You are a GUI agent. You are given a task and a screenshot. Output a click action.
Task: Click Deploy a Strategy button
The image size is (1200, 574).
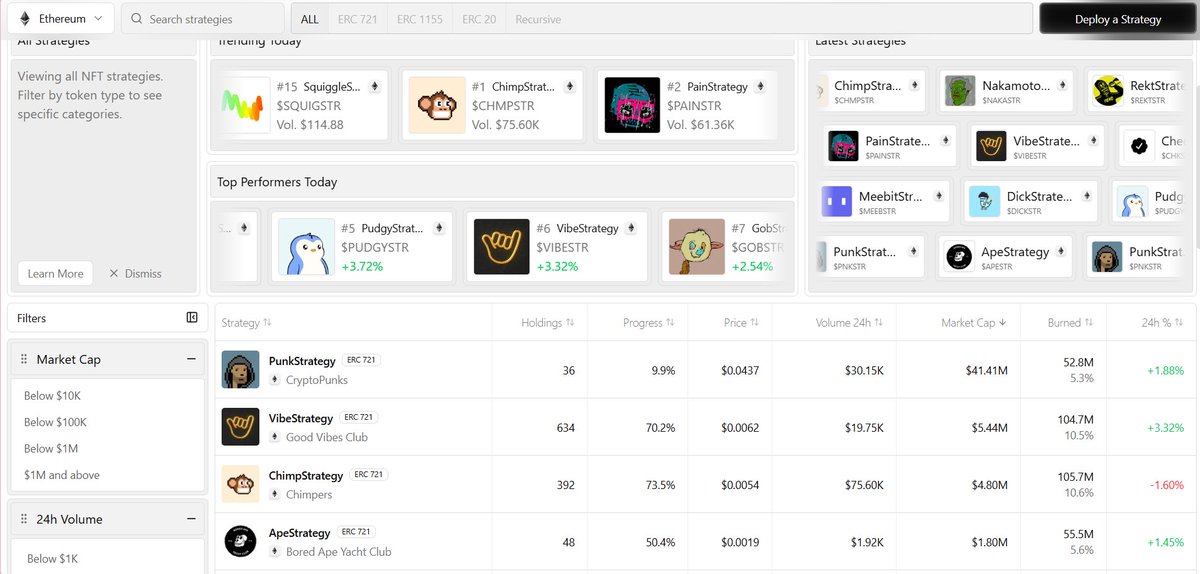click(1118, 19)
